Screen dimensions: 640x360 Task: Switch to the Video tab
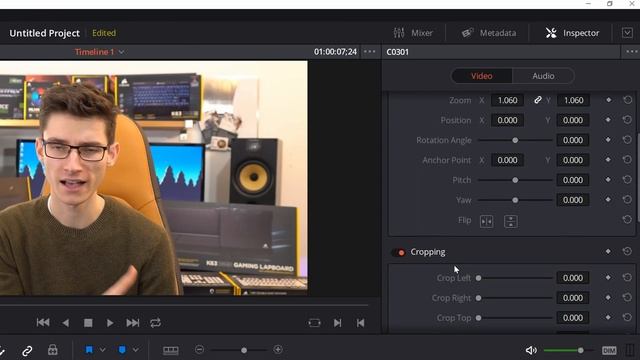[482, 76]
